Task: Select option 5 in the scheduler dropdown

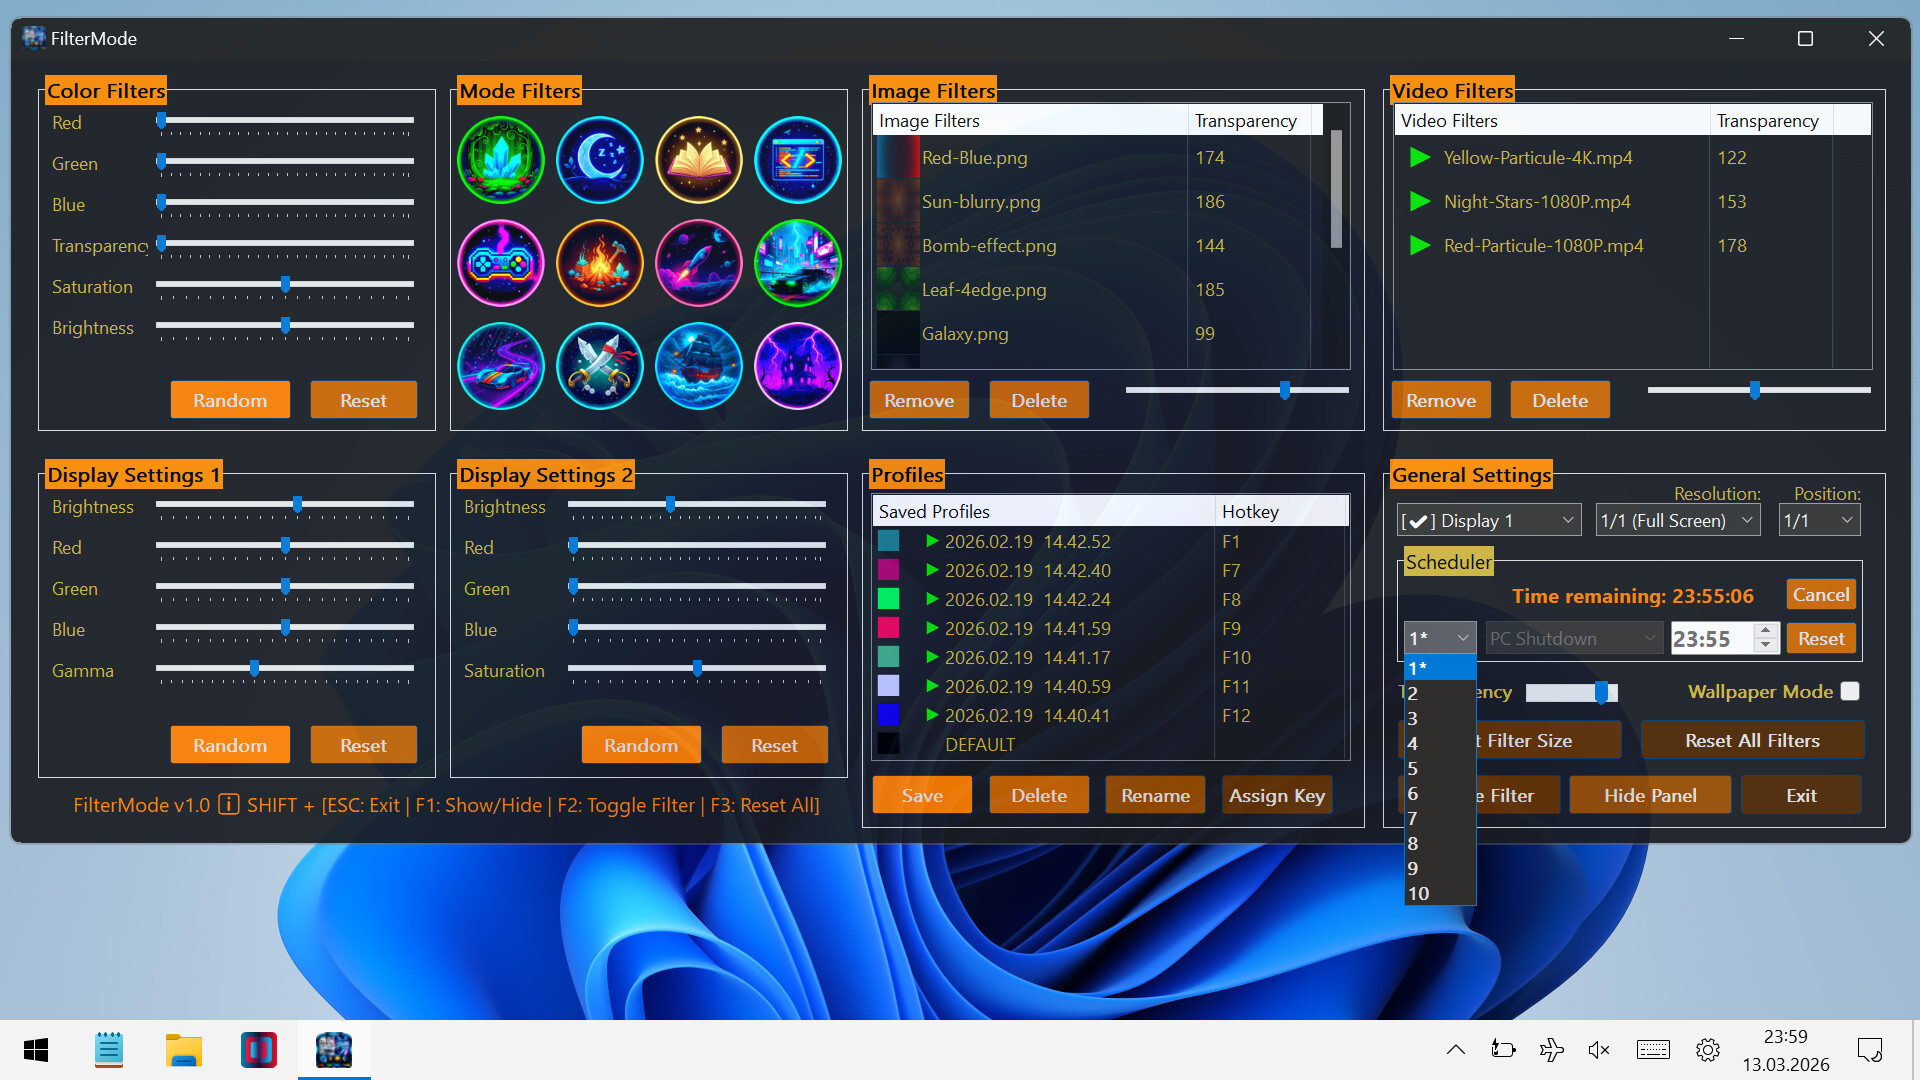Action: click(x=1412, y=768)
